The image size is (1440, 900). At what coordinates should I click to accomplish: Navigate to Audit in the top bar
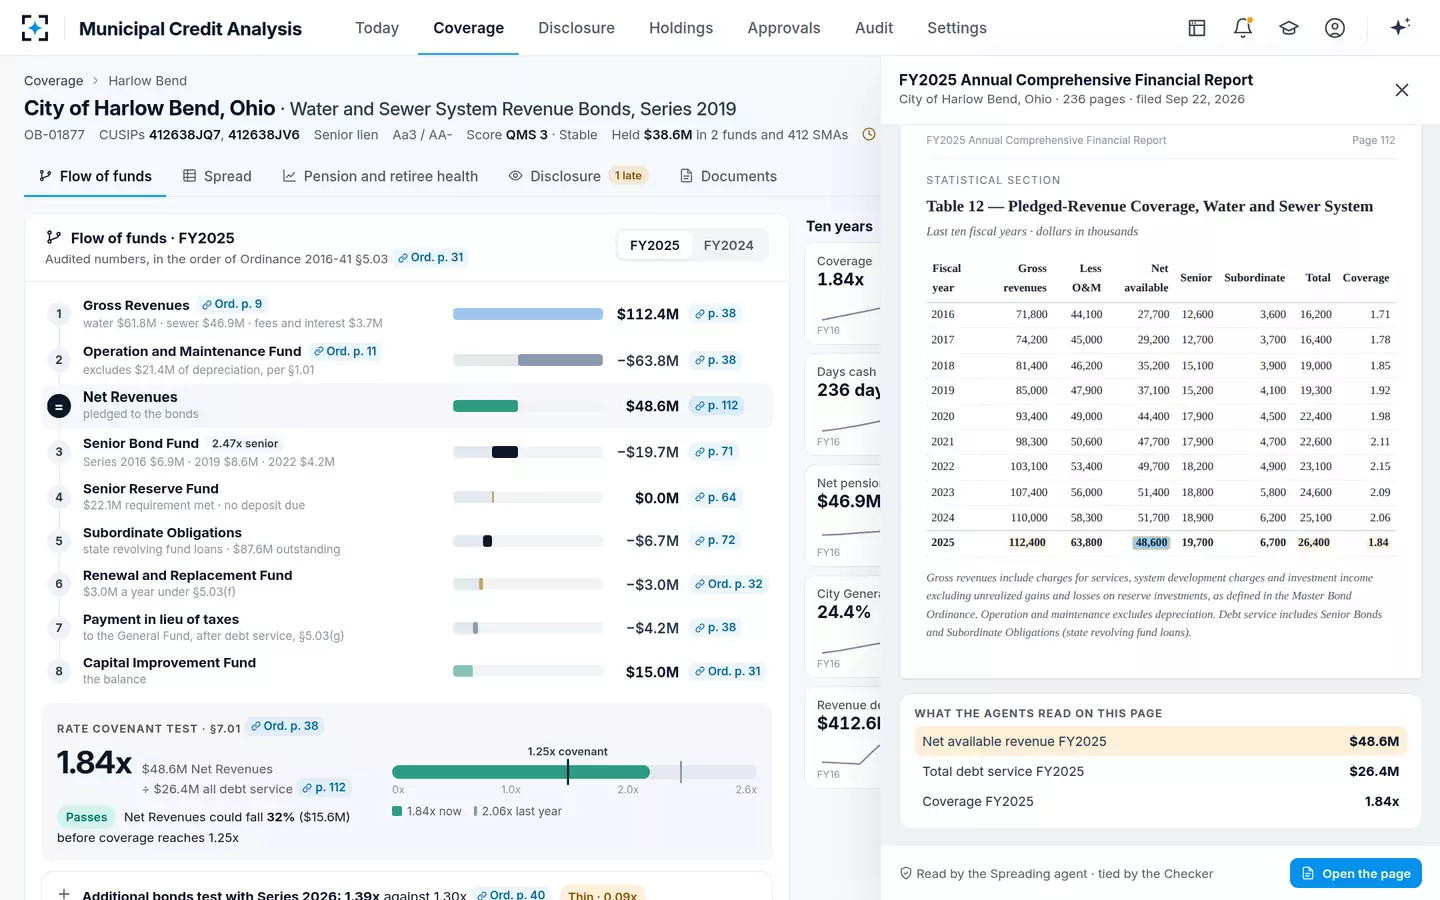[874, 28]
